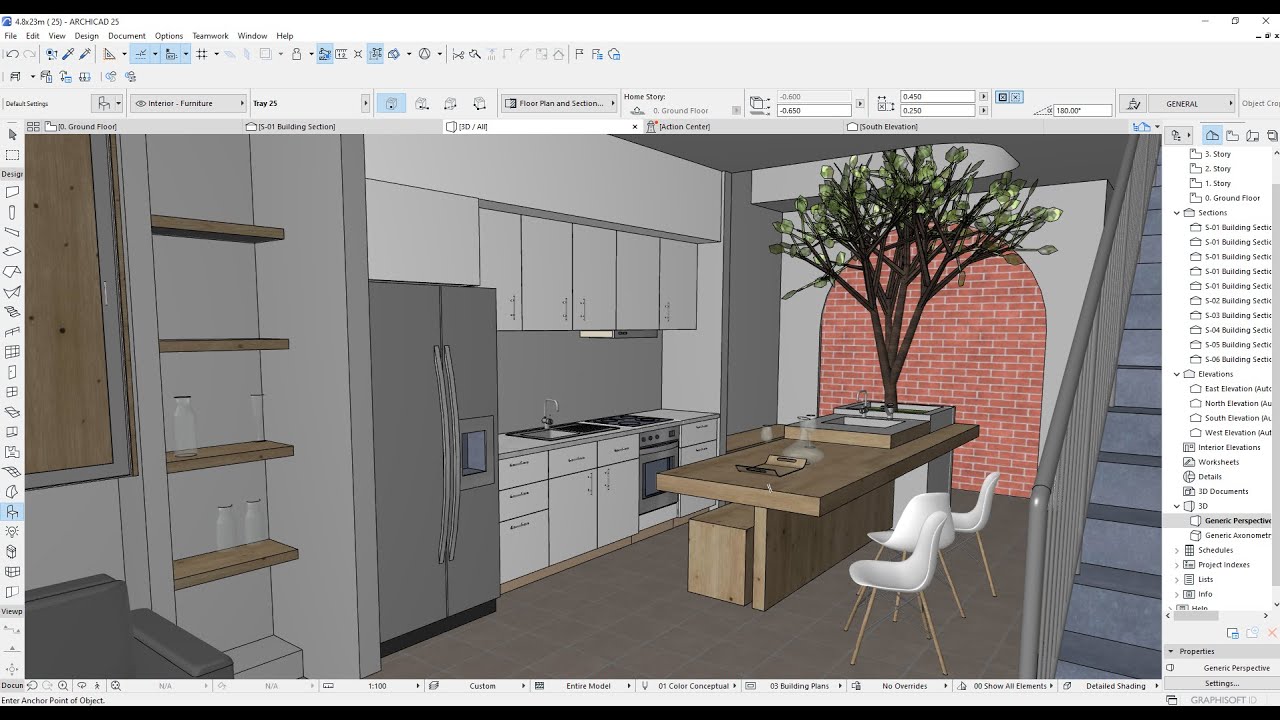The width and height of the screenshot is (1280, 720).
Task: Toggle the fourth 3D geometry method icon
Action: [x=480, y=103]
